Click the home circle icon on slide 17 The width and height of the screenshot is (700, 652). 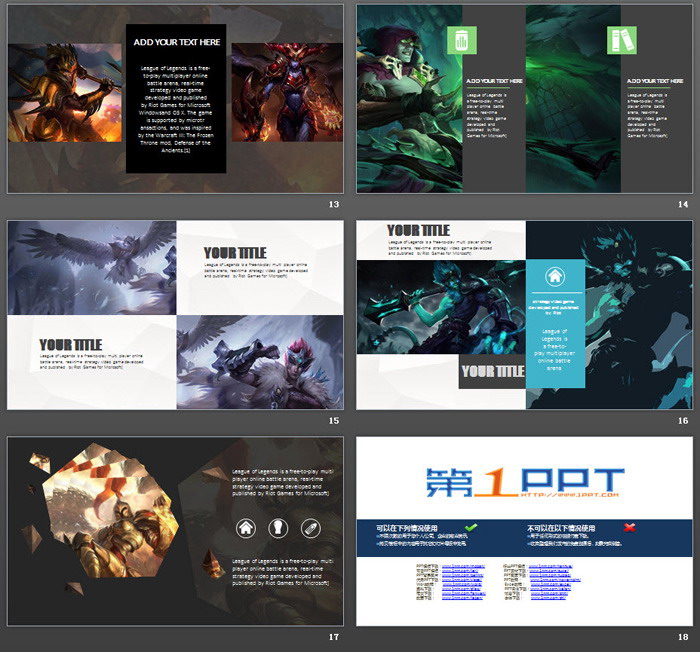[x=246, y=528]
